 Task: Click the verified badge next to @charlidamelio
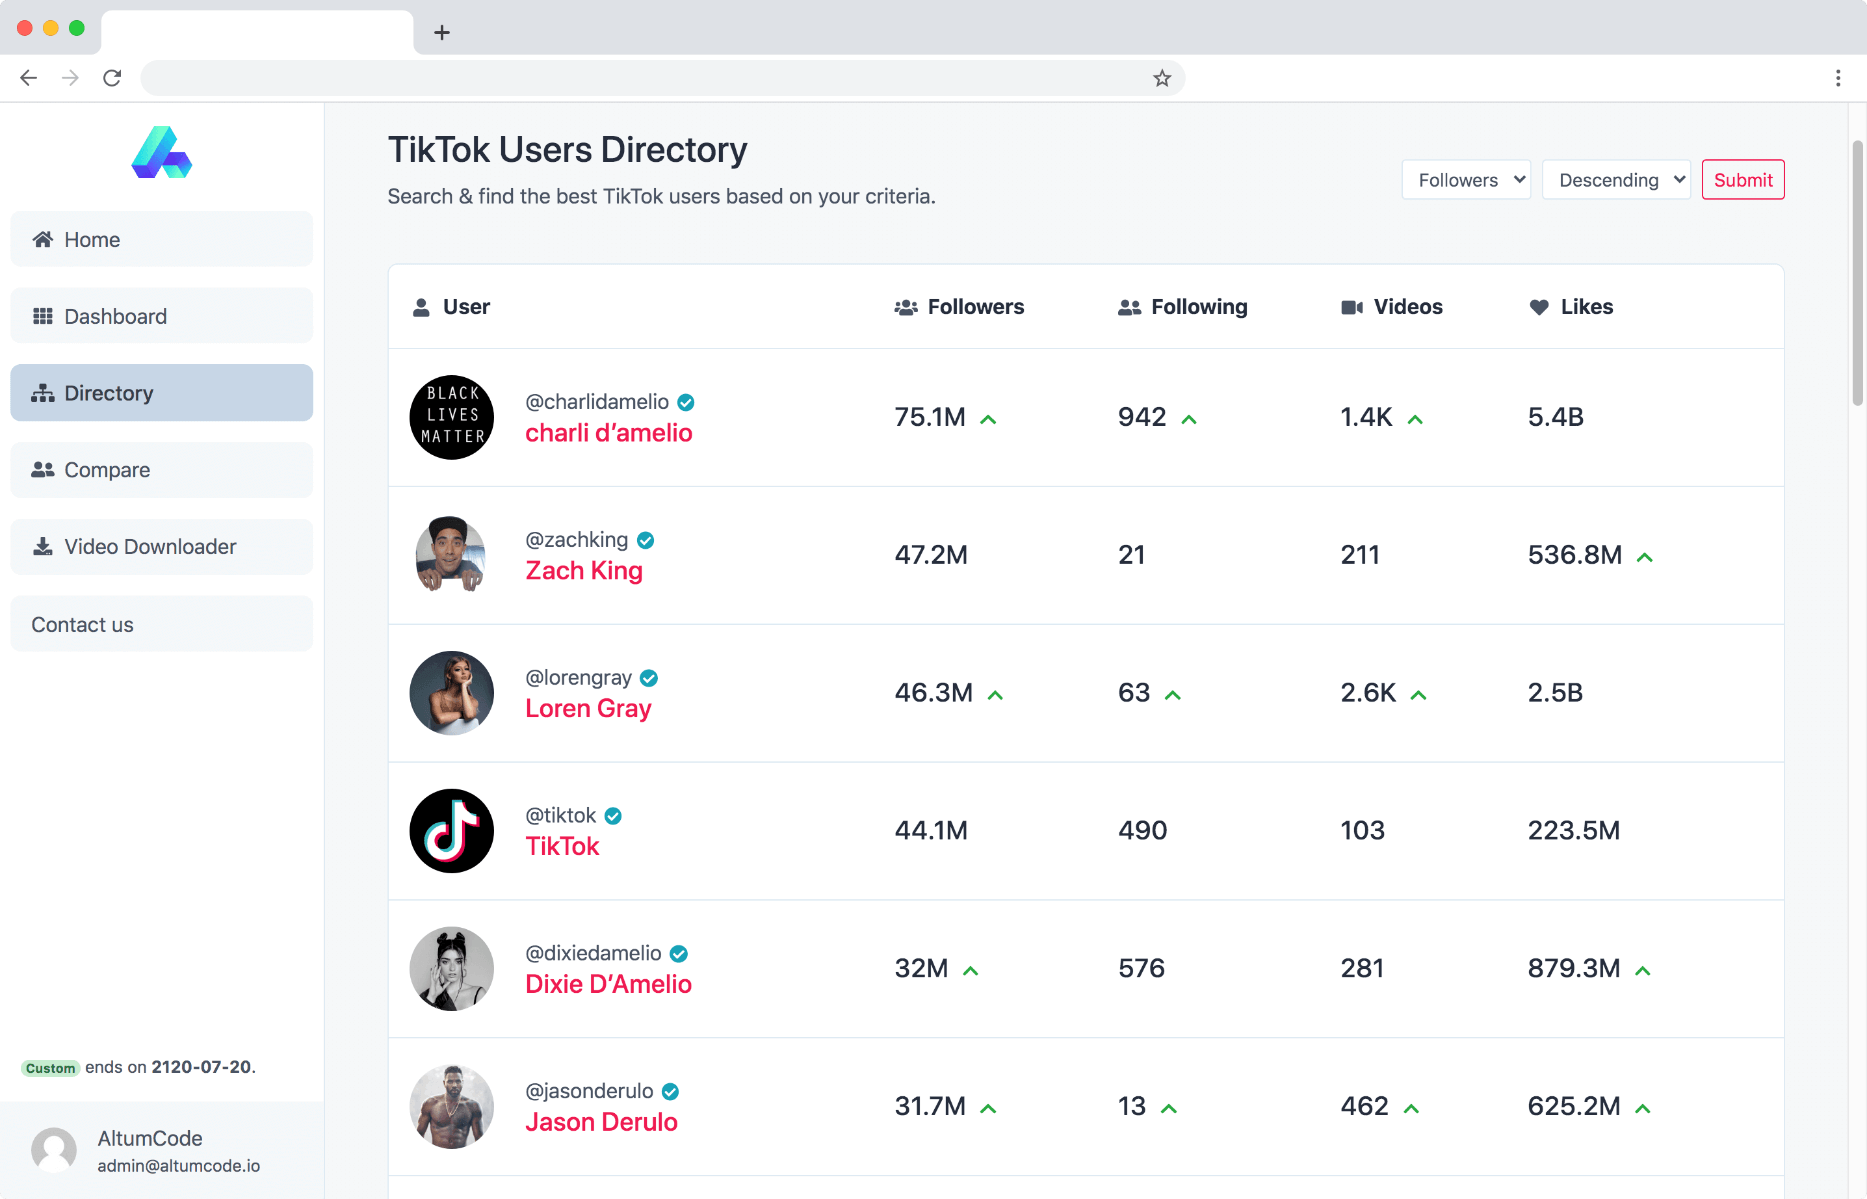click(686, 402)
